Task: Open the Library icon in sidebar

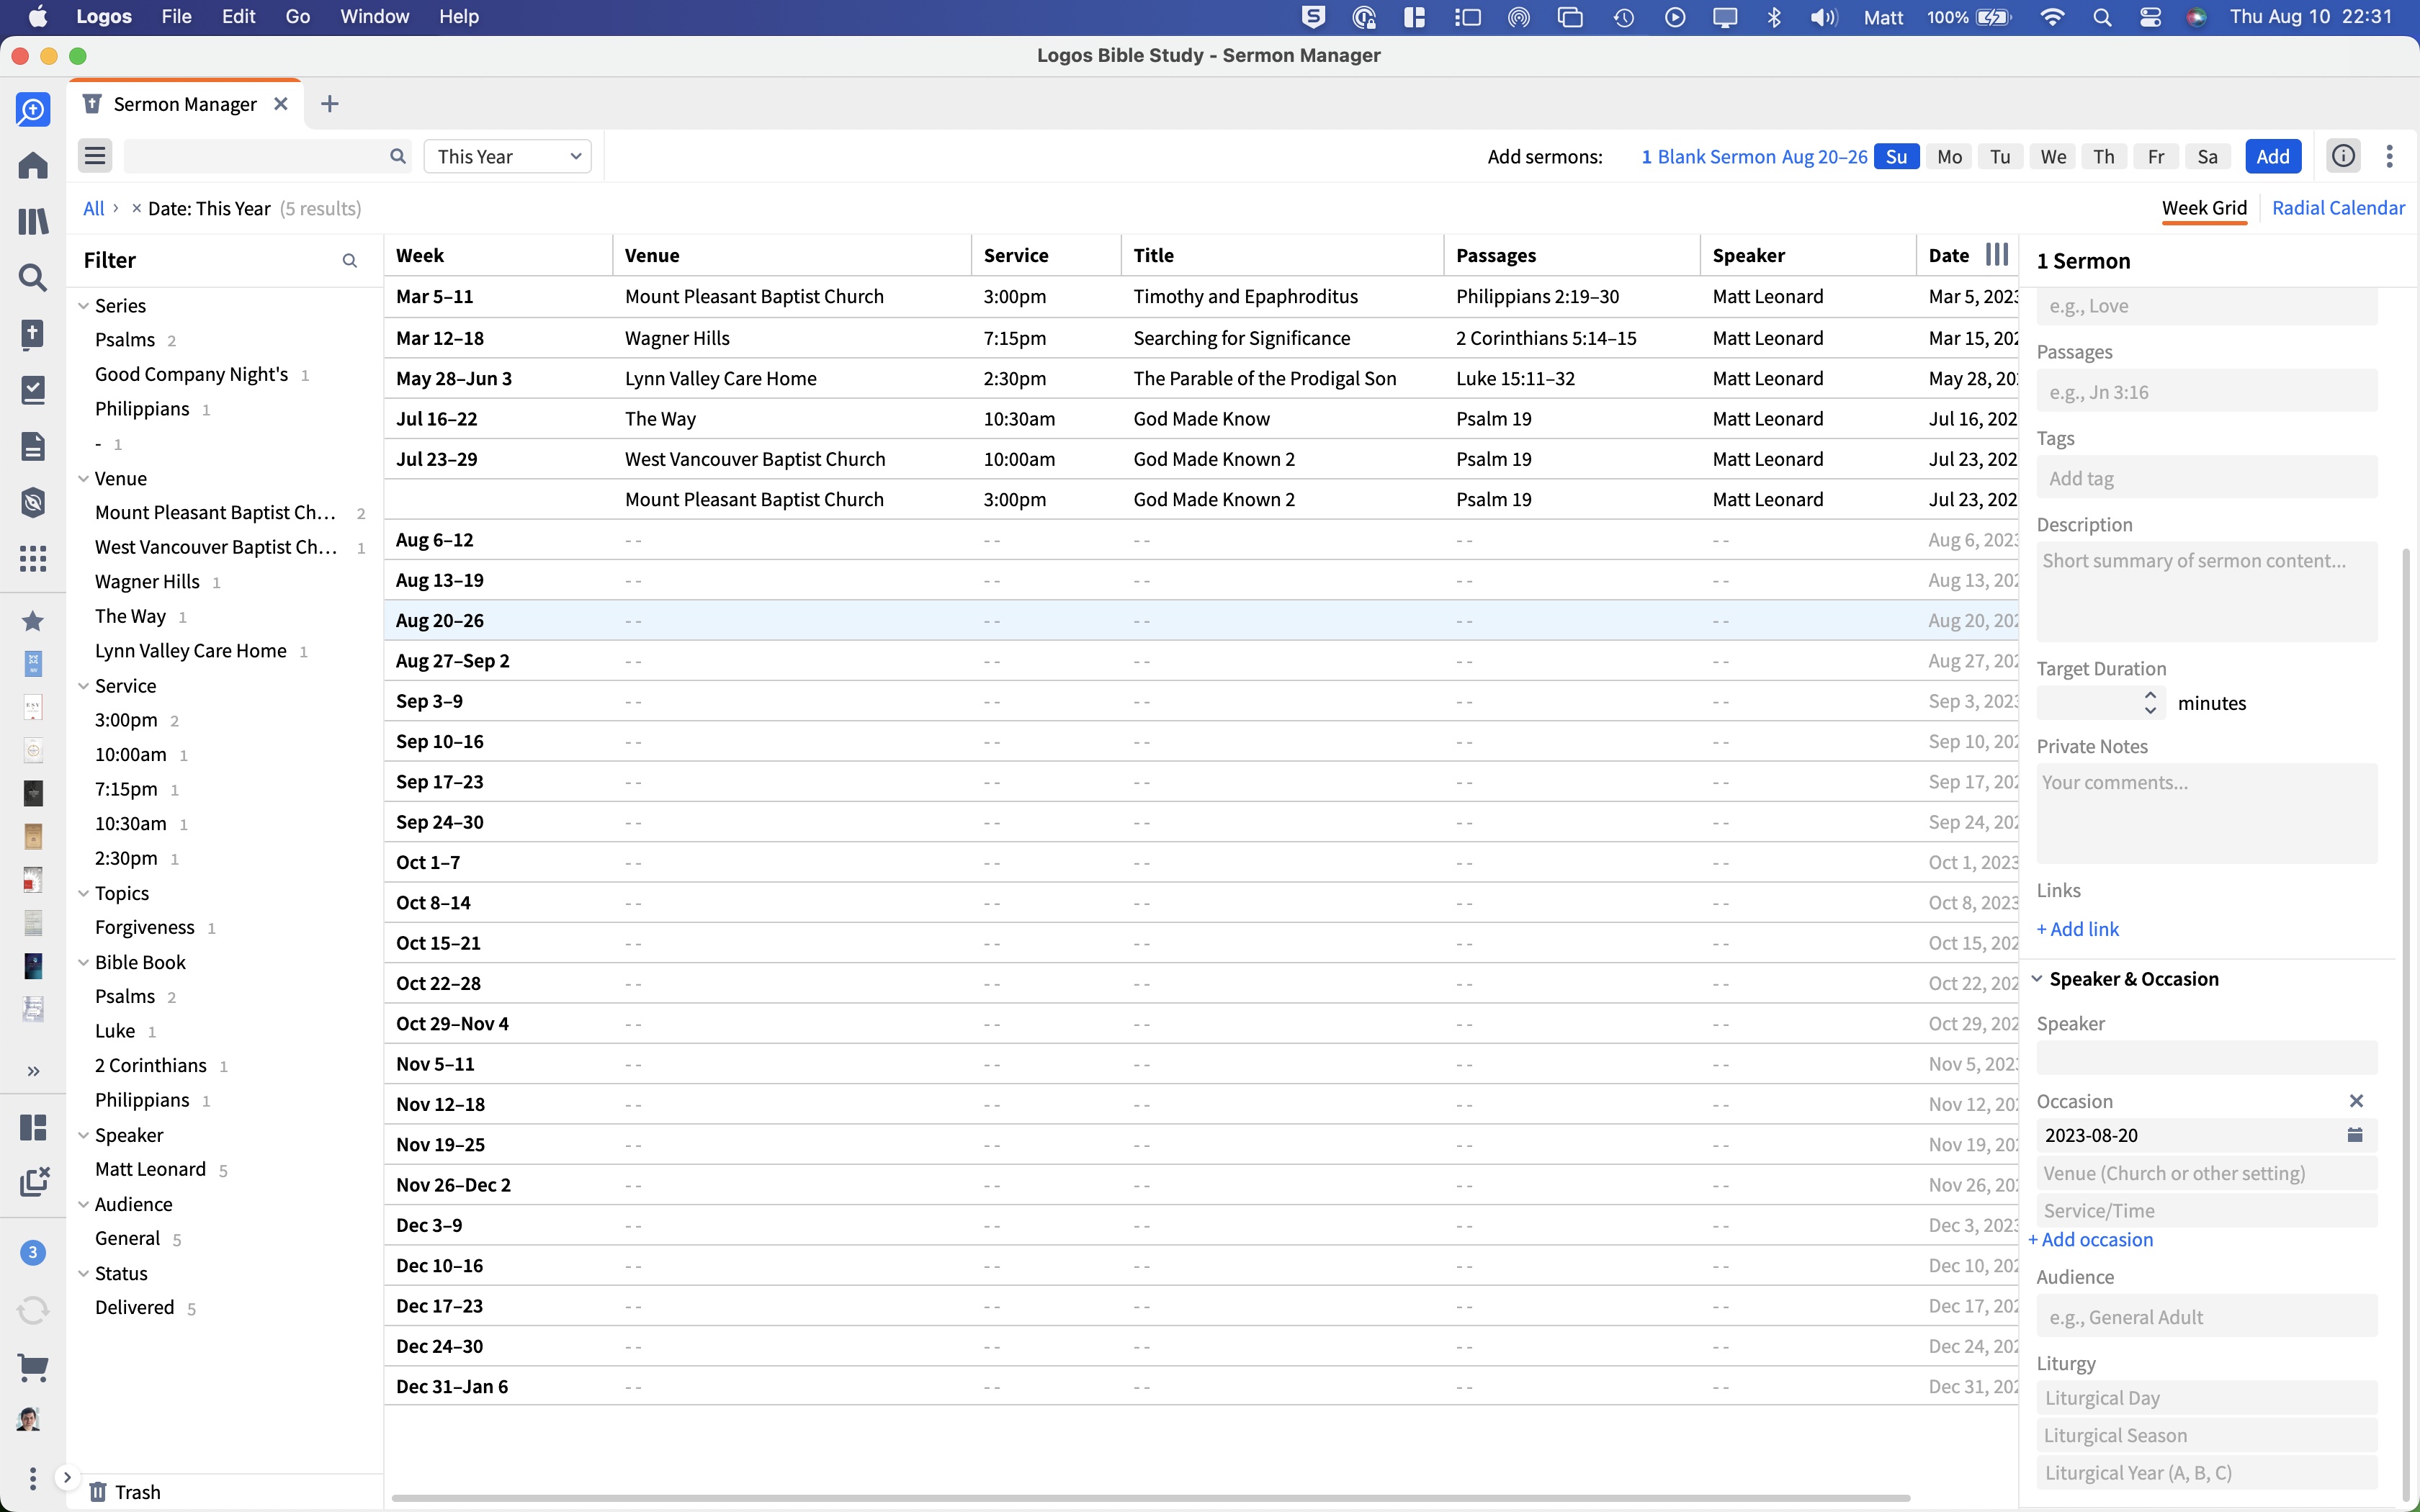Action: [33, 221]
